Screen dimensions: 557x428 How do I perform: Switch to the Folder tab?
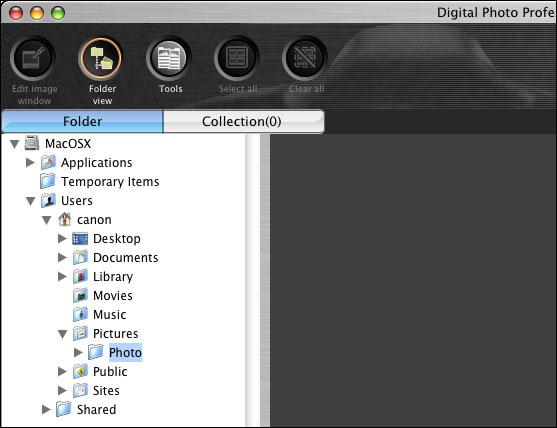82,121
